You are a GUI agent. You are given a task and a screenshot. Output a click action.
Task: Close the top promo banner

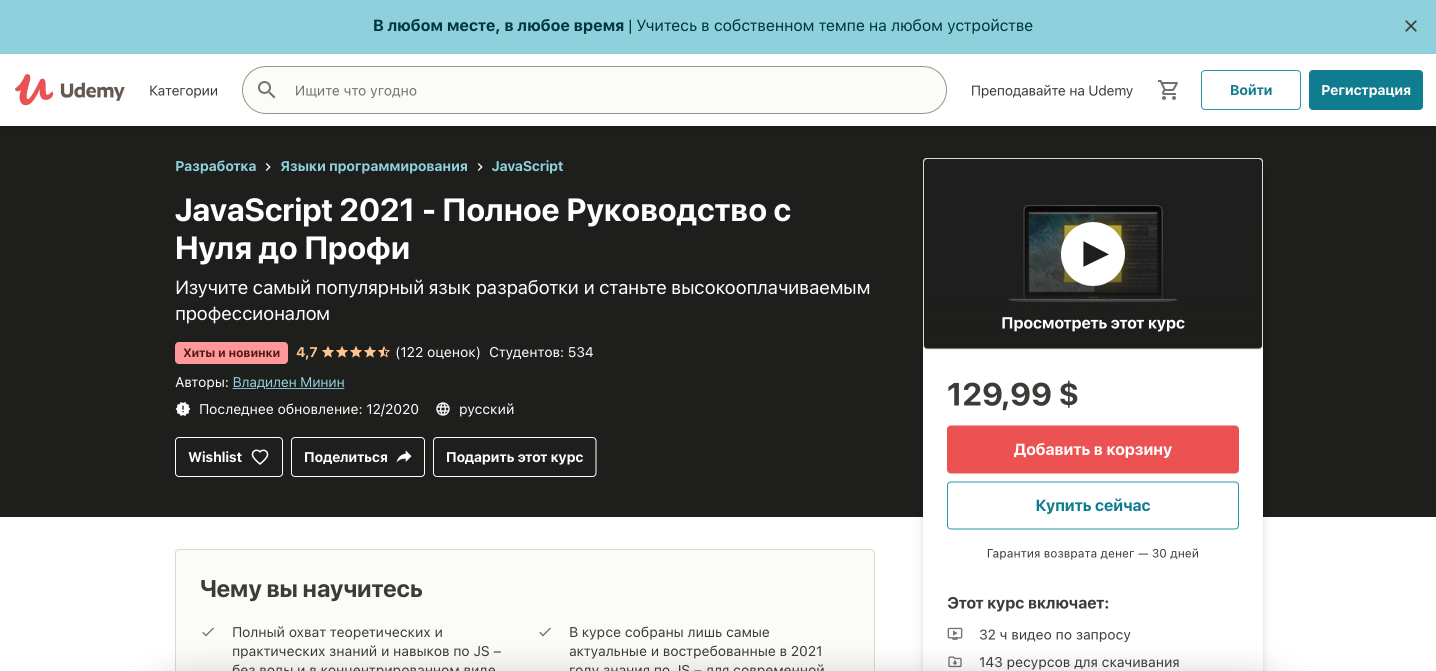[1410, 26]
